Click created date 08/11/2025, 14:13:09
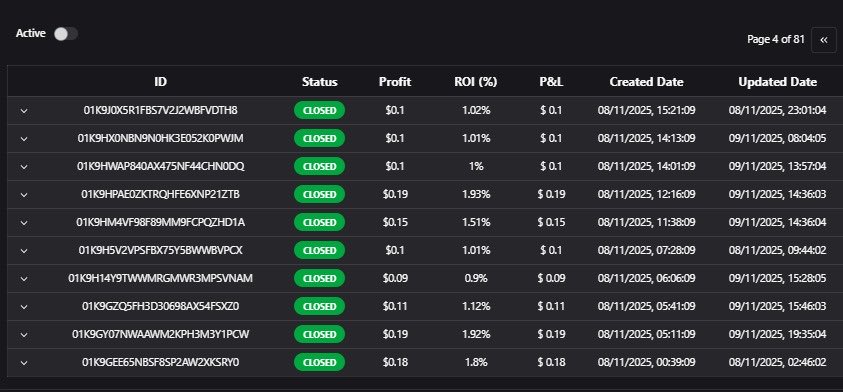The height and width of the screenshot is (392, 843). (x=646, y=138)
